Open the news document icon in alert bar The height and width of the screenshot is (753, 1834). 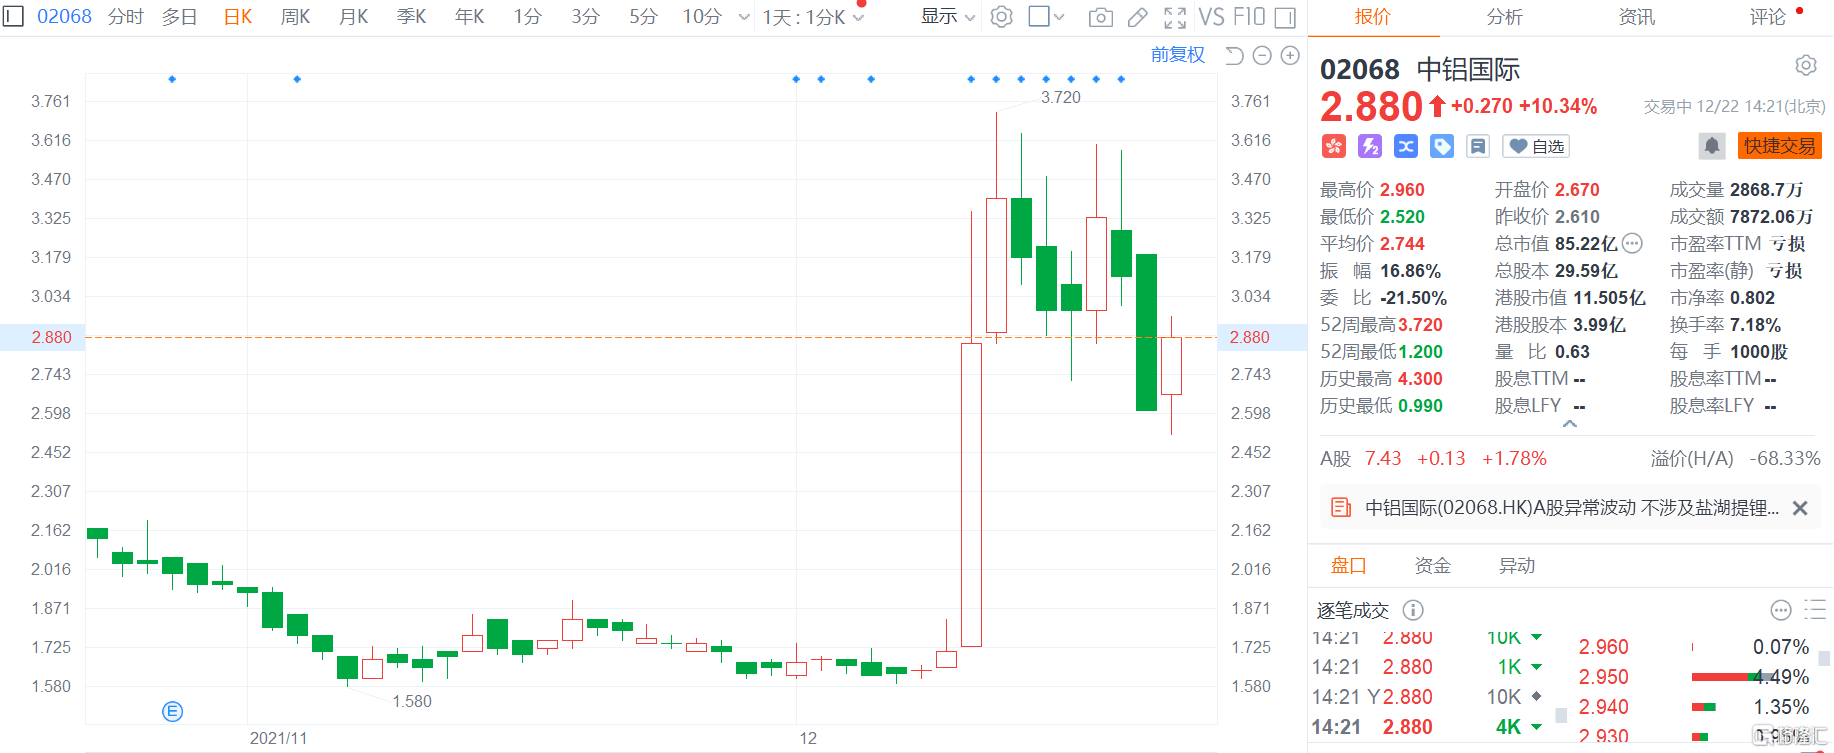coord(1341,508)
